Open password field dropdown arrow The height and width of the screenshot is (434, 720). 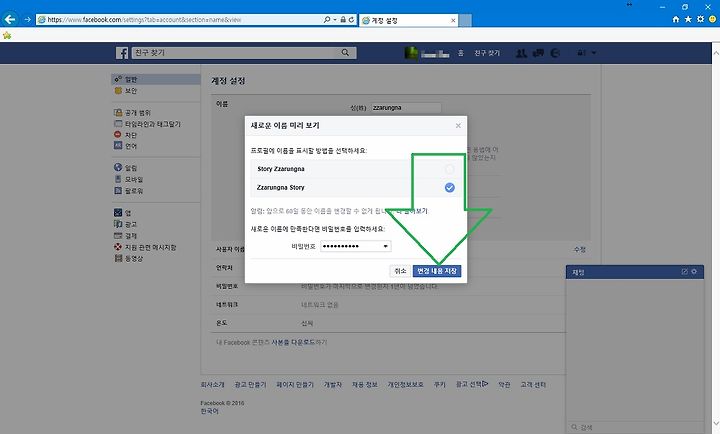(385, 247)
